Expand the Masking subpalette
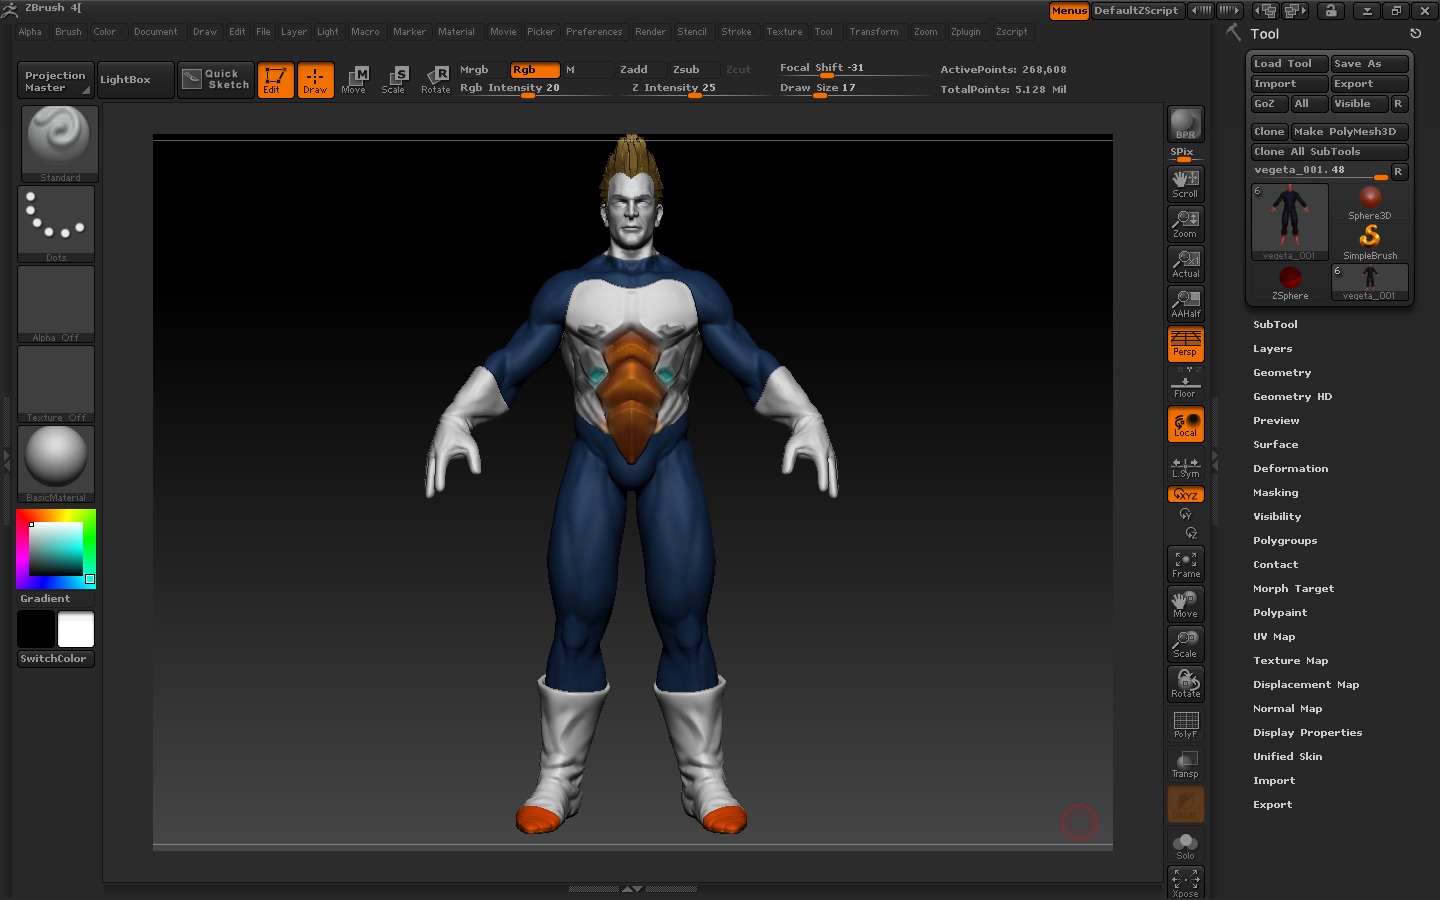The image size is (1440, 900). (1276, 493)
